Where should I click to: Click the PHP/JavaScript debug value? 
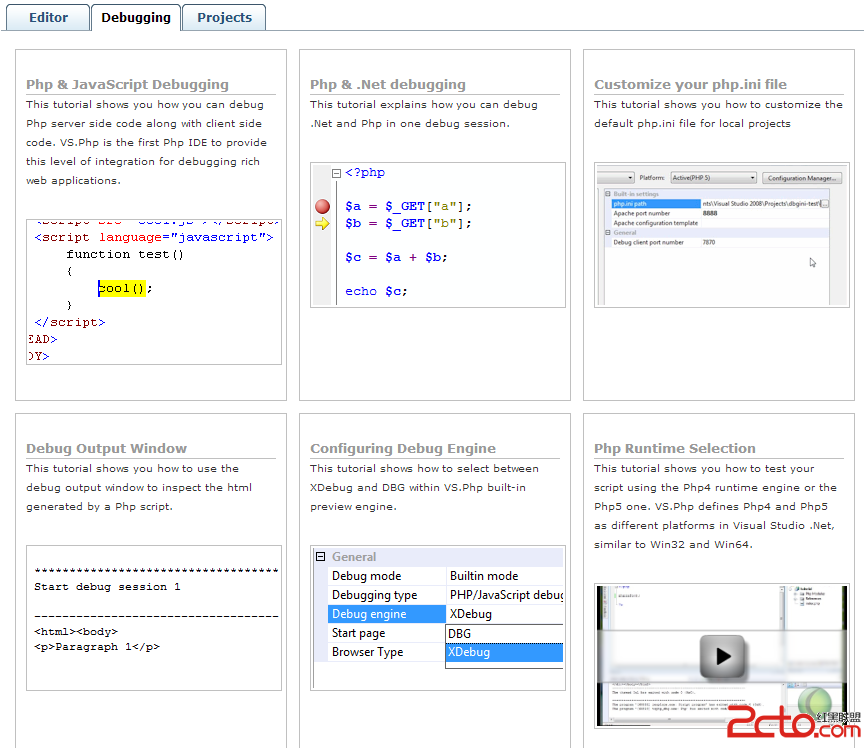pyautogui.click(x=506, y=595)
